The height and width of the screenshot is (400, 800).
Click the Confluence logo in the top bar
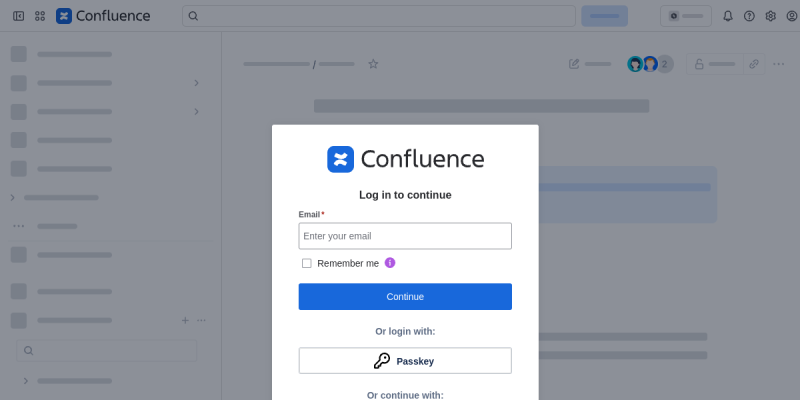coord(103,16)
